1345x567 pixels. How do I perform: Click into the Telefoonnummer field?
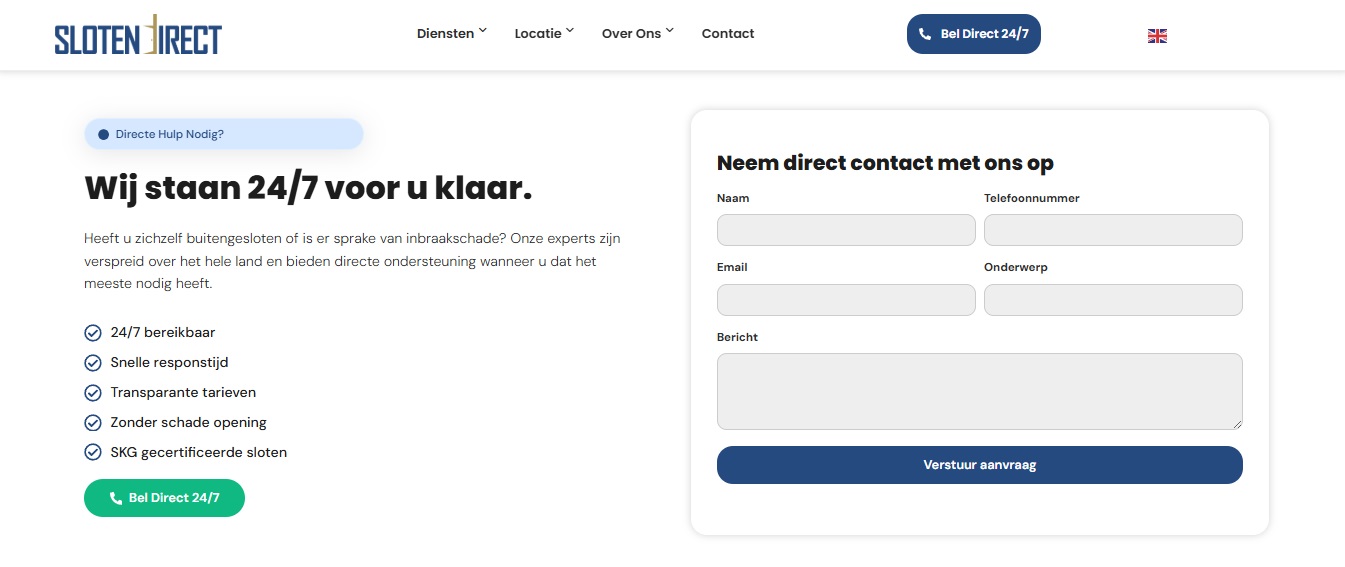point(1113,230)
